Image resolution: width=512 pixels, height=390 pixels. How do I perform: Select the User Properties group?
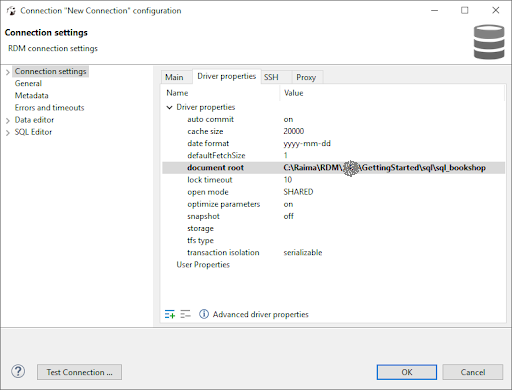point(203,265)
